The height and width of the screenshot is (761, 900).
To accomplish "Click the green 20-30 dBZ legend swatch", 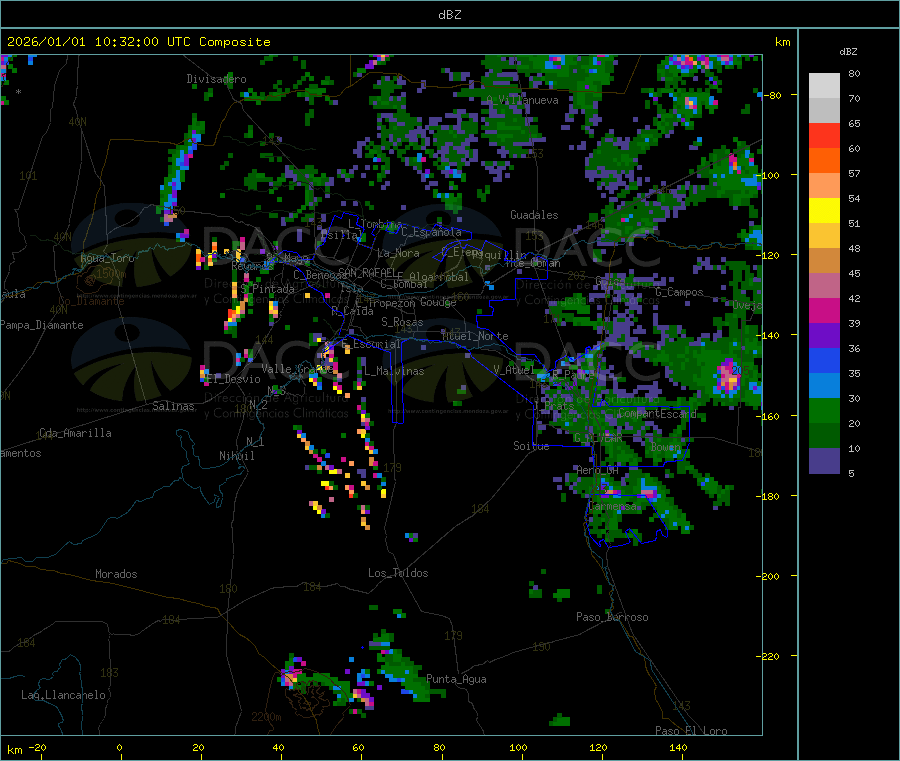I will 824,410.
